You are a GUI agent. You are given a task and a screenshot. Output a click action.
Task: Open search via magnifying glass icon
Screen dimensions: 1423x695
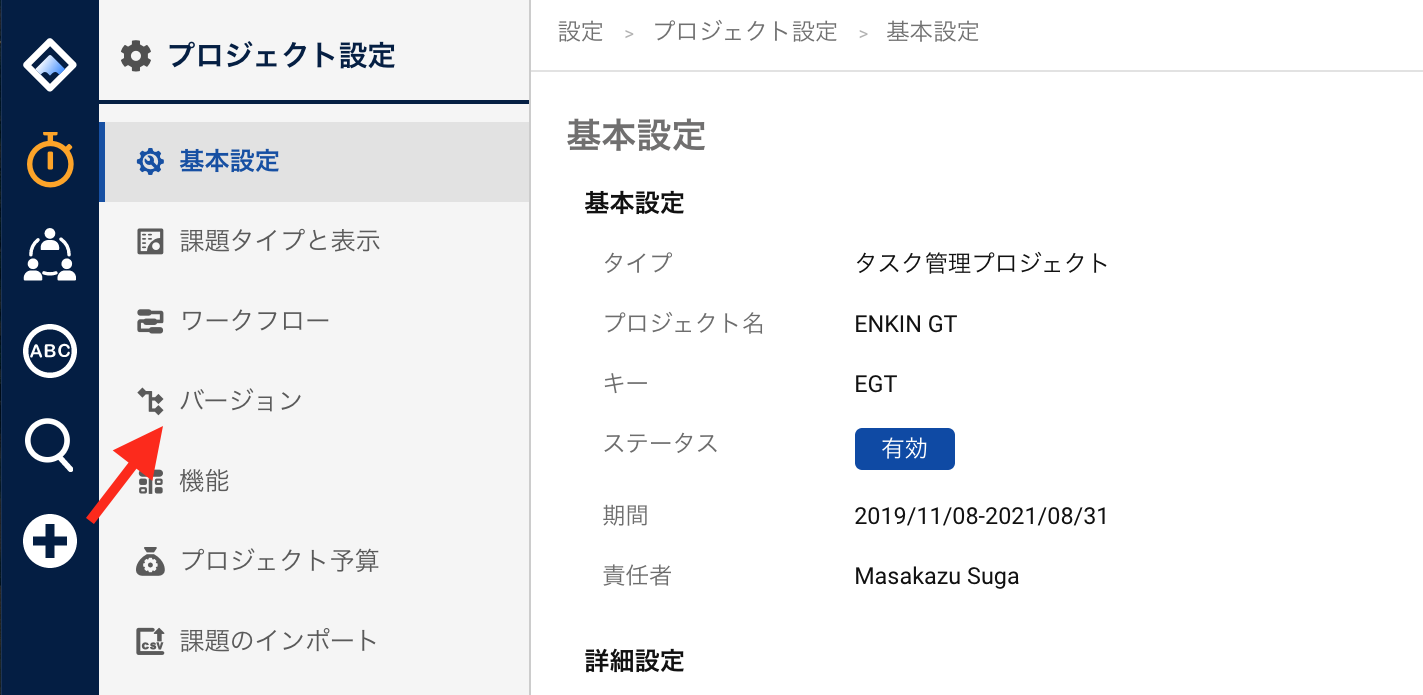[50, 446]
